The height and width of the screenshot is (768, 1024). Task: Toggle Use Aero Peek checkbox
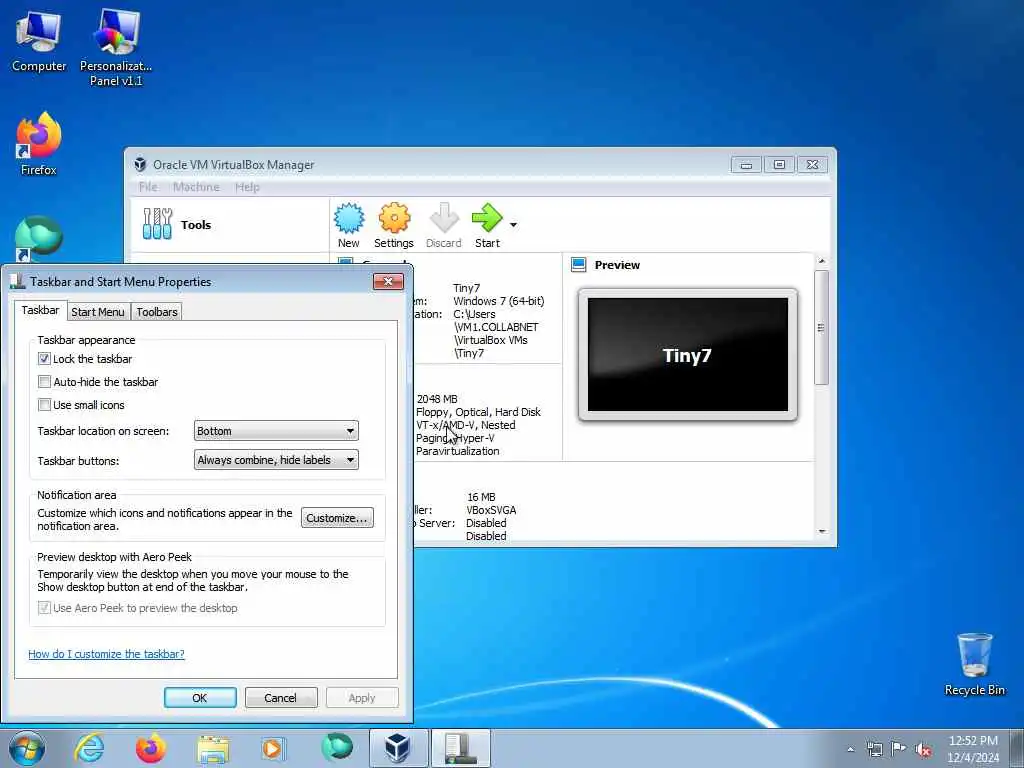[44, 608]
